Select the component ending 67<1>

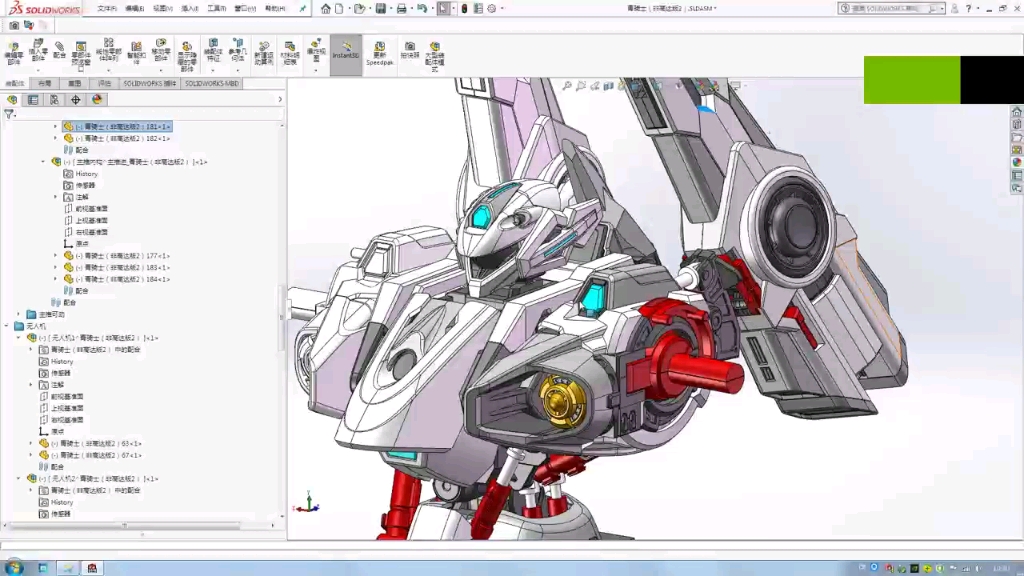click(x=96, y=455)
